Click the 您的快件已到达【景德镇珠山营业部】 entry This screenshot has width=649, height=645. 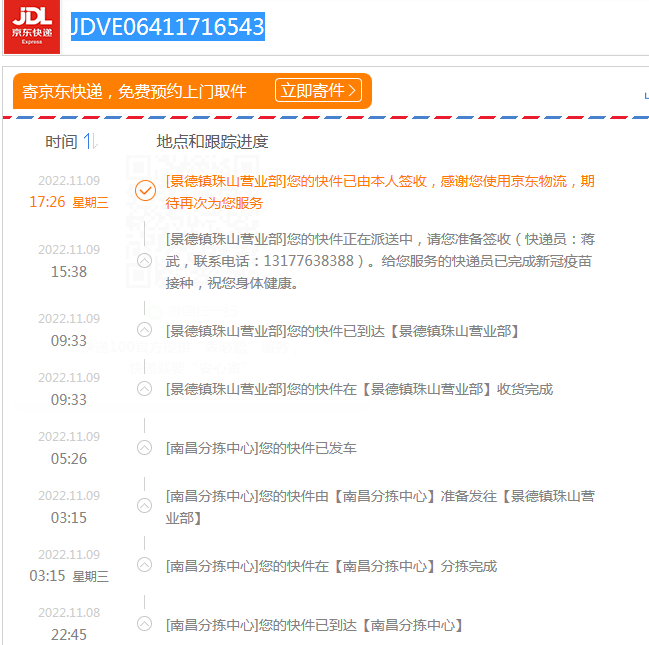[342, 331]
